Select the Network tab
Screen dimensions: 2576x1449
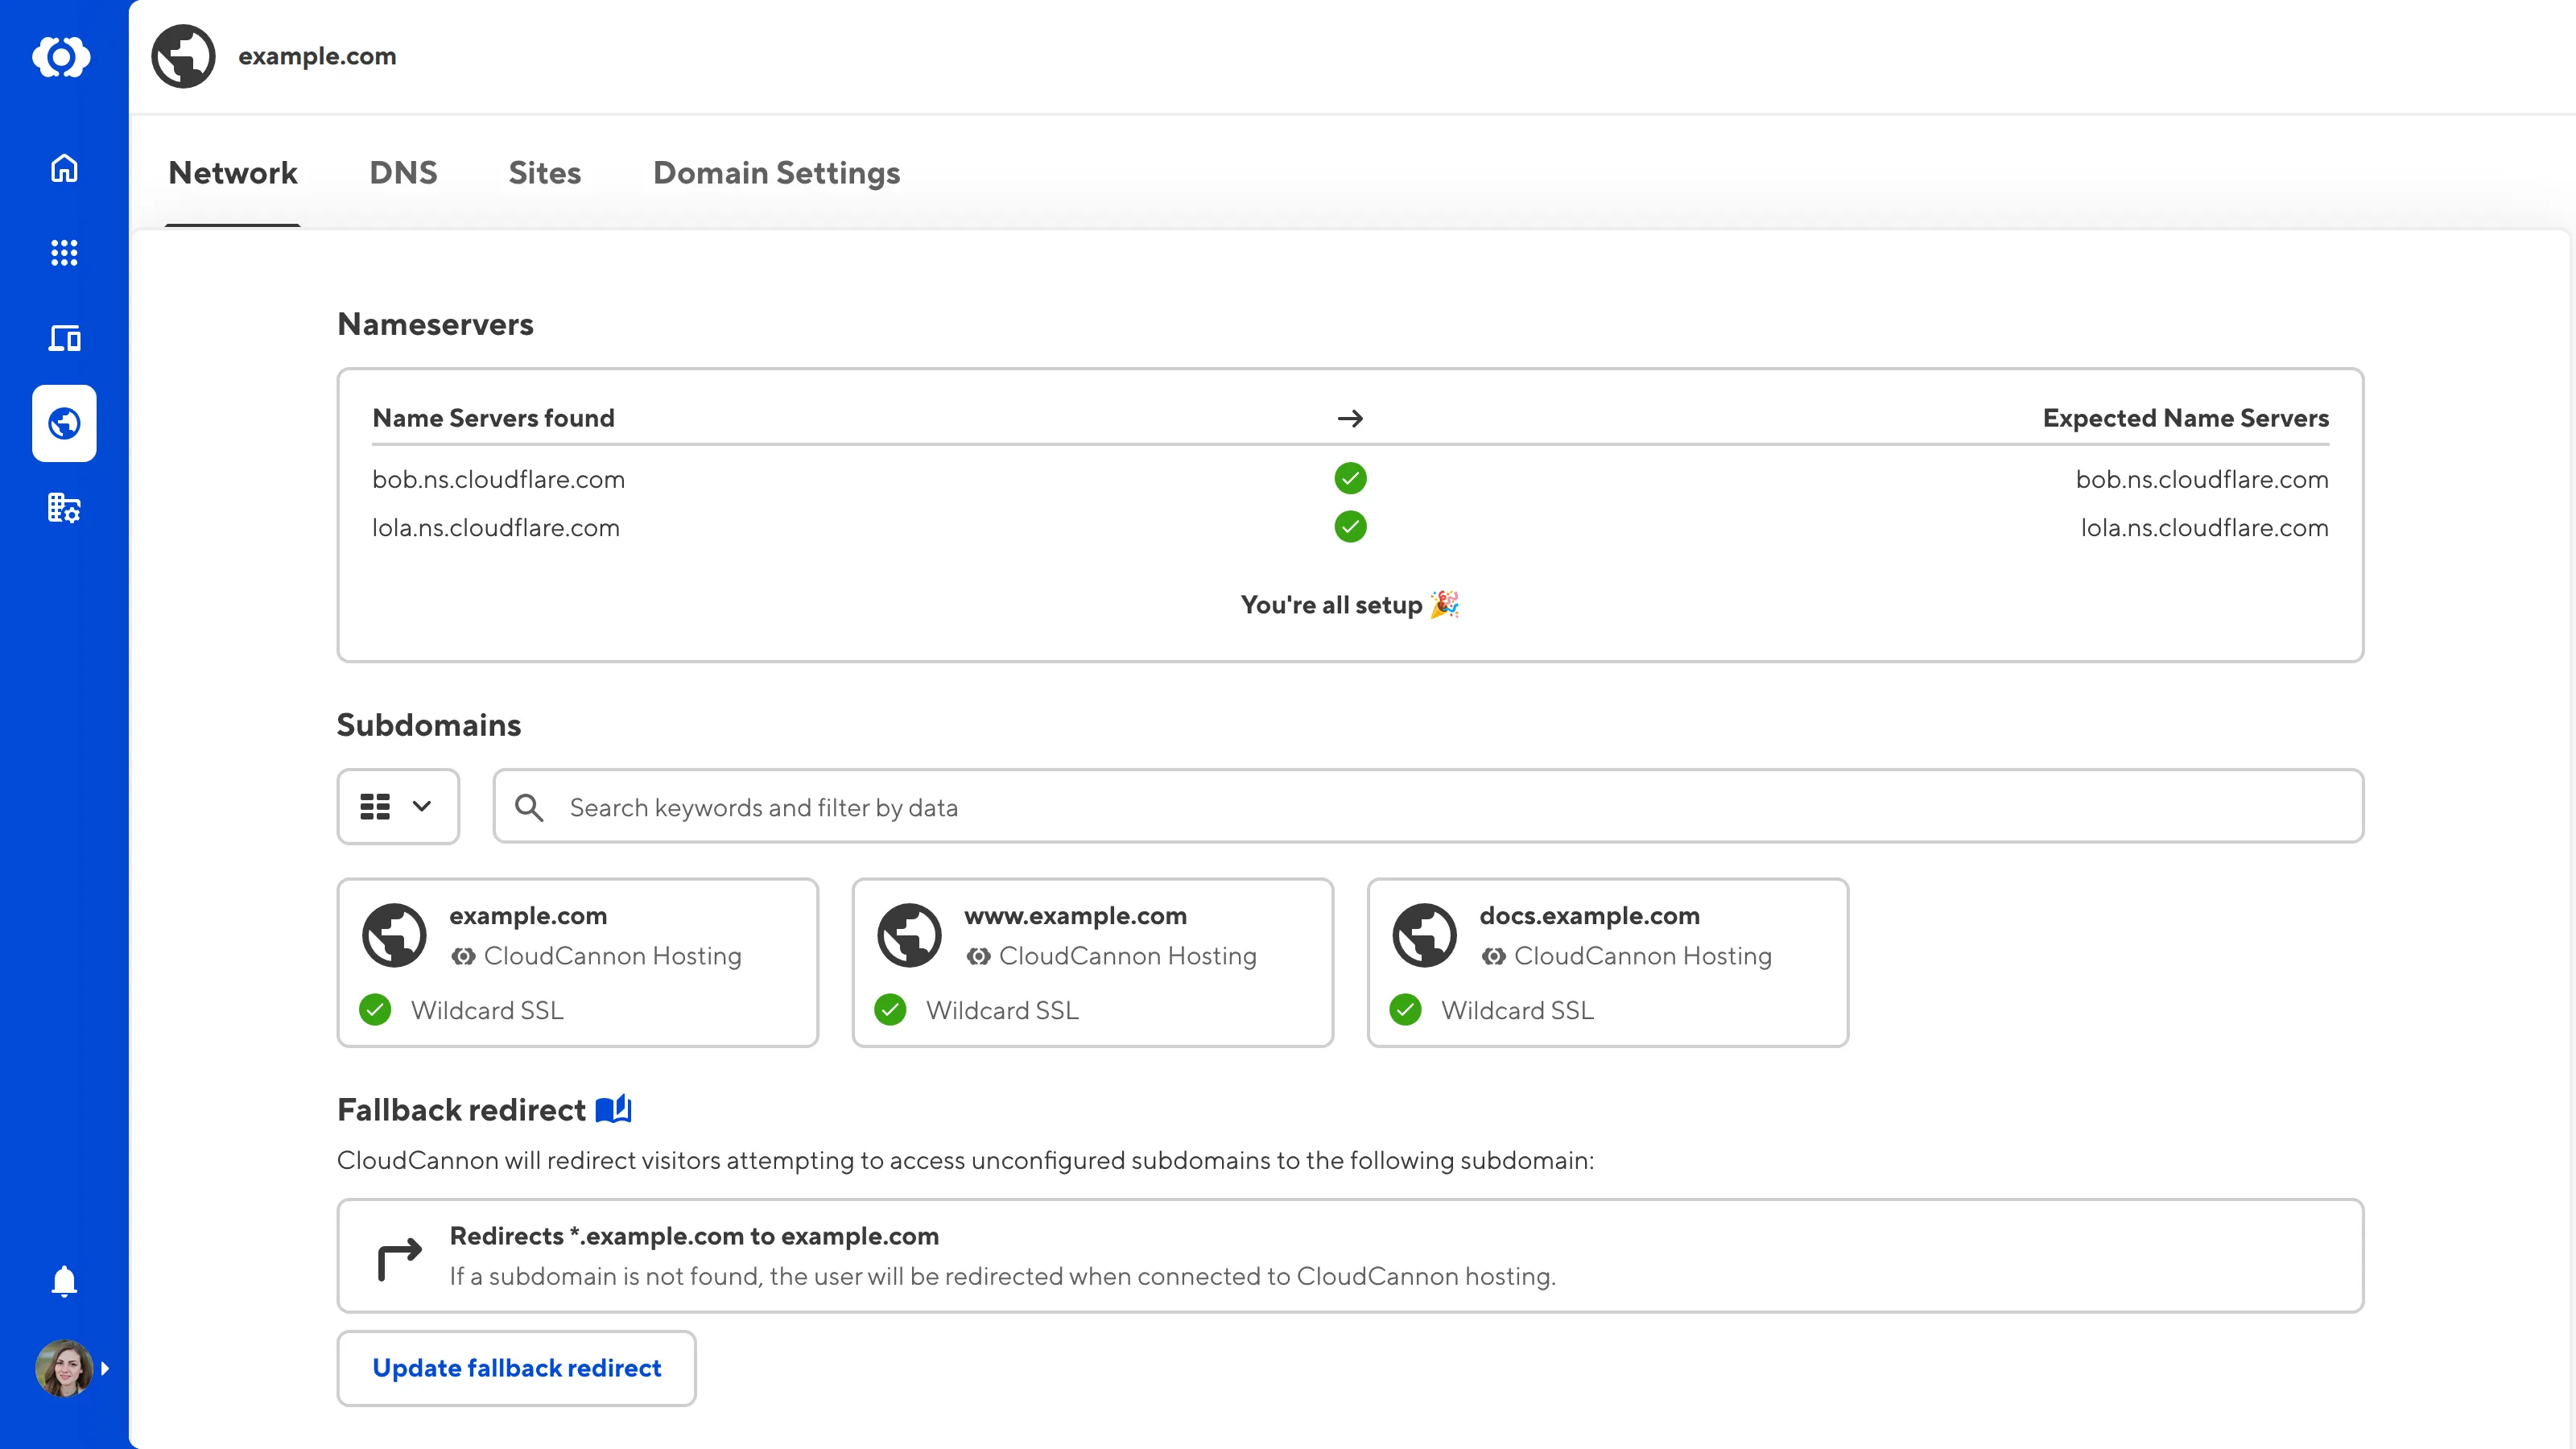(x=233, y=173)
